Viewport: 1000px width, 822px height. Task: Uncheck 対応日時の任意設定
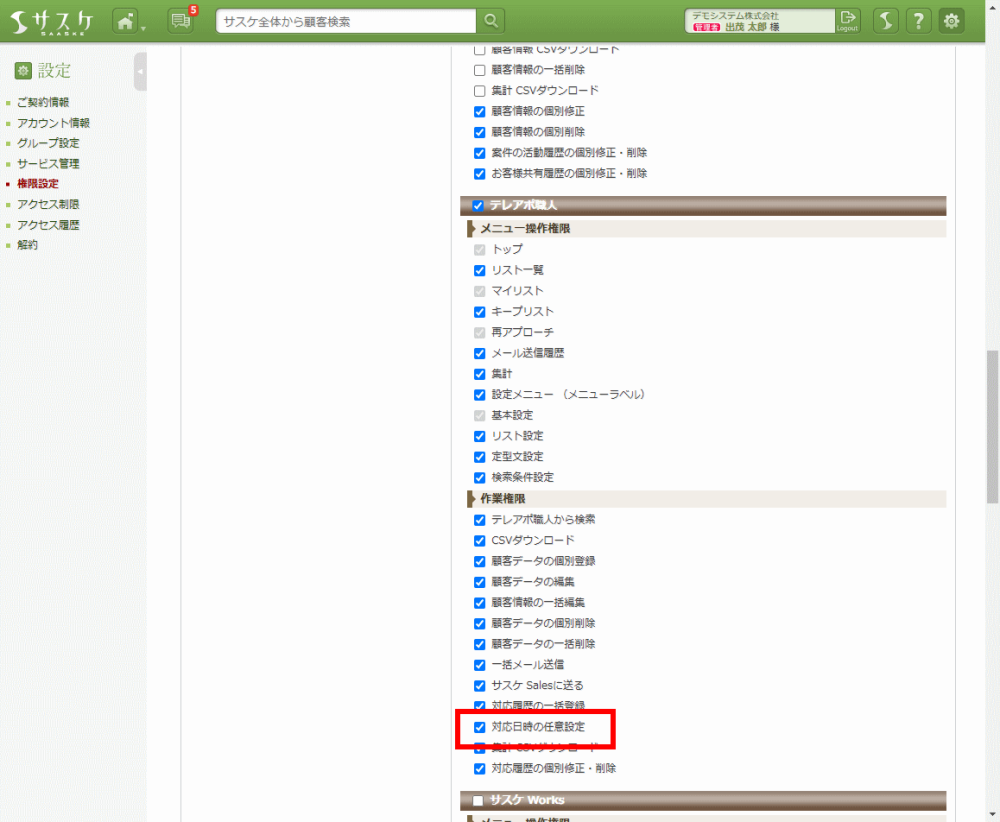[480, 727]
